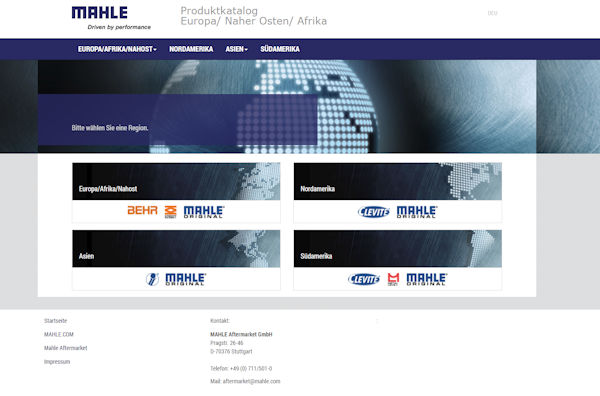Open the MAHLE.COM footer link

pyautogui.click(x=59, y=334)
